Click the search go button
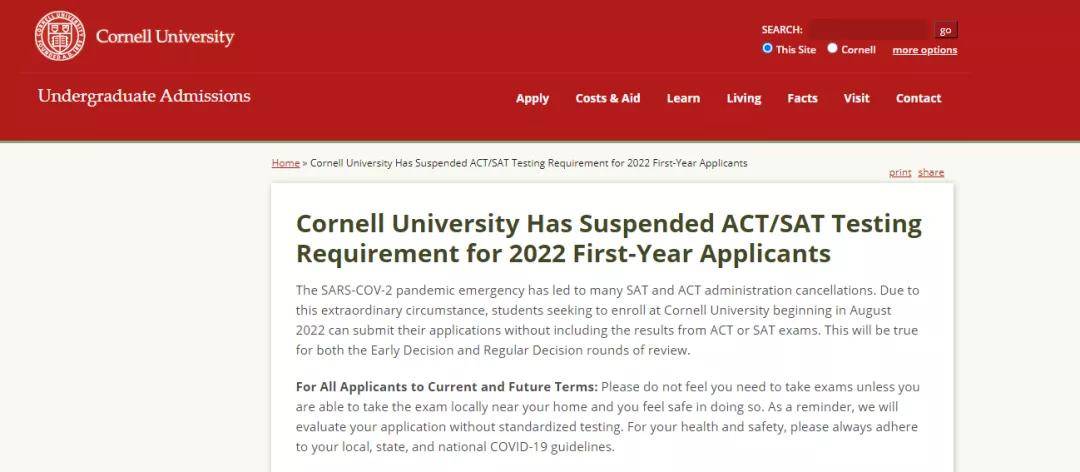Image resolution: width=1080 pixels, height=472 pixels. click(946, 30)
